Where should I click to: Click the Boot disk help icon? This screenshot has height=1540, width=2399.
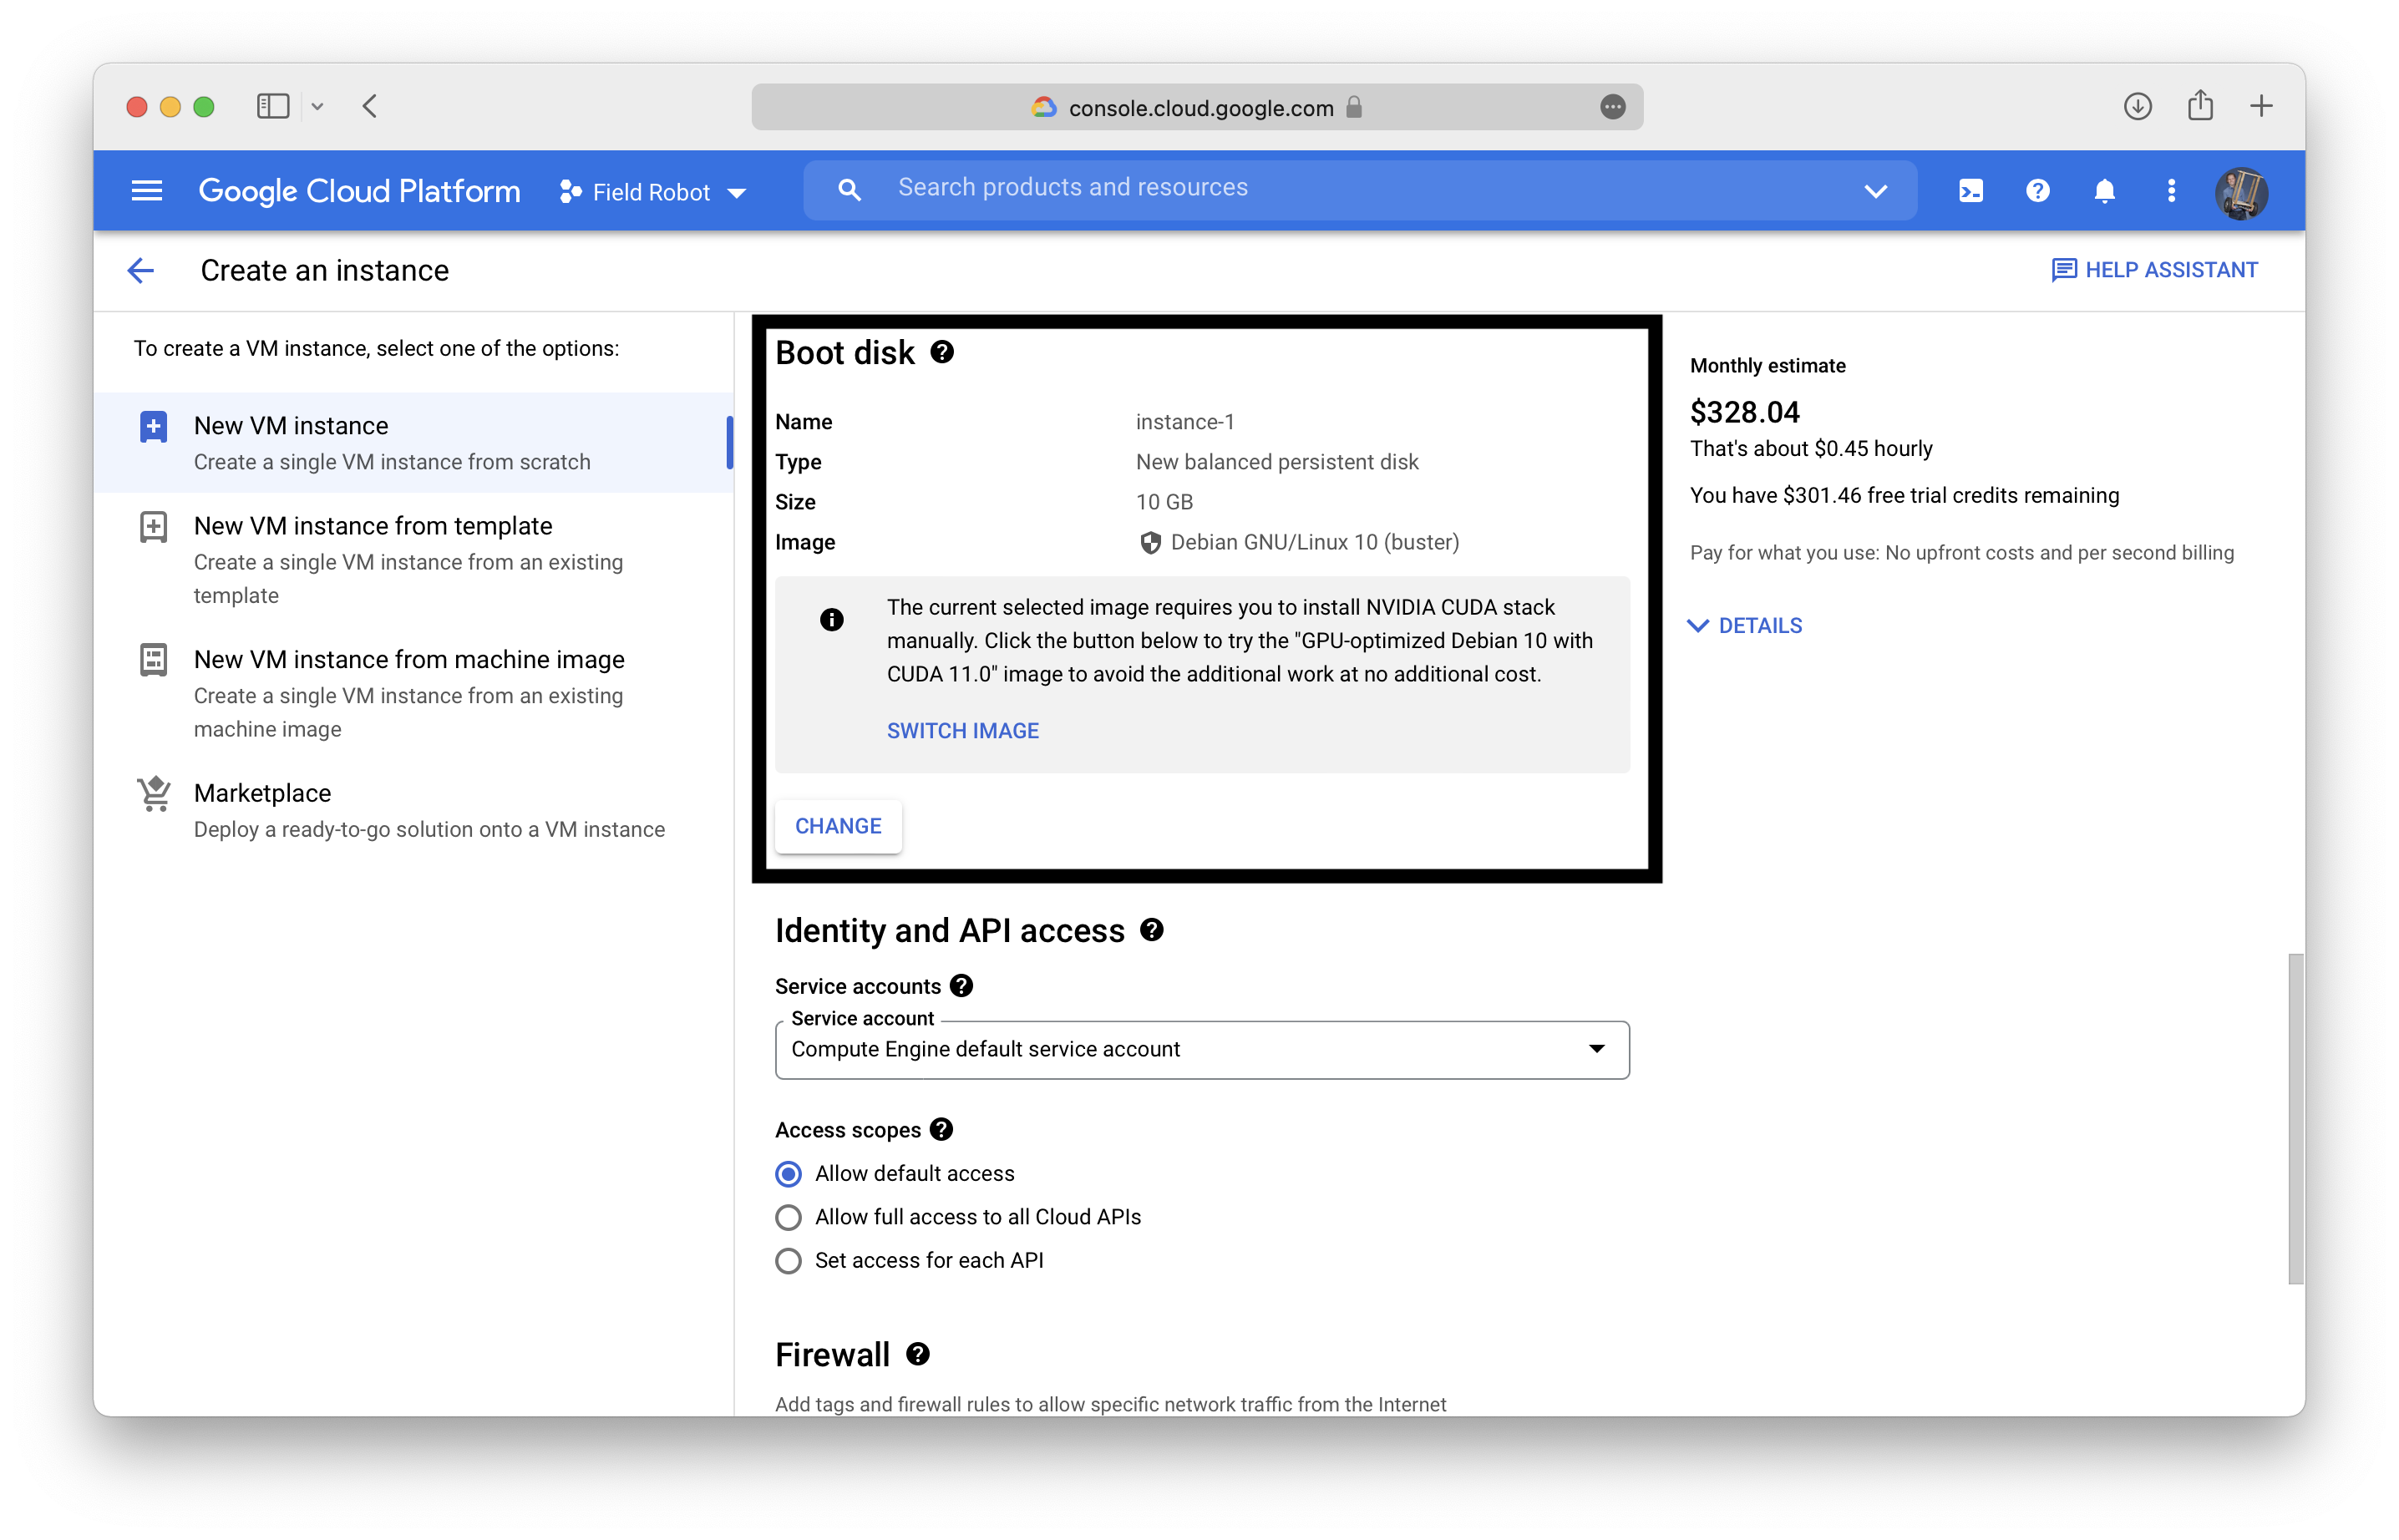coord(942,352)
